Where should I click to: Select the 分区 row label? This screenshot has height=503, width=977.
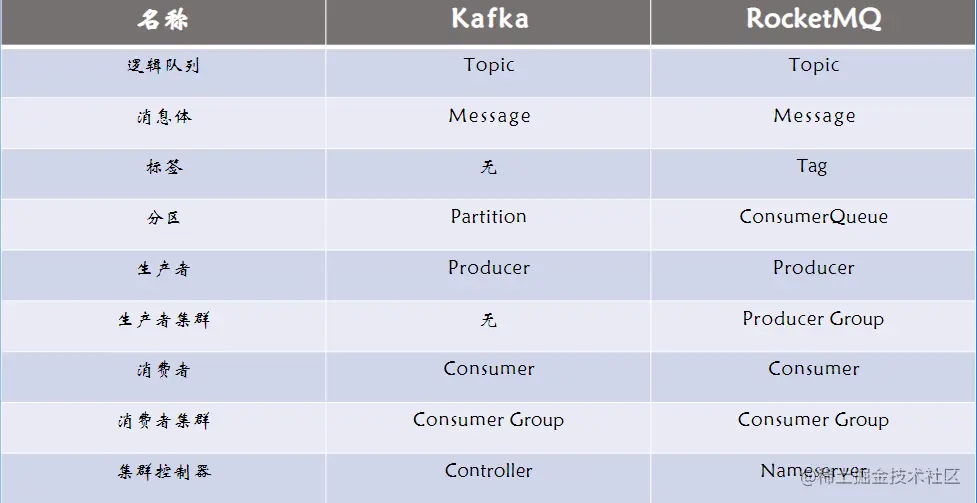pyautogui.click(x=164, y=218)
